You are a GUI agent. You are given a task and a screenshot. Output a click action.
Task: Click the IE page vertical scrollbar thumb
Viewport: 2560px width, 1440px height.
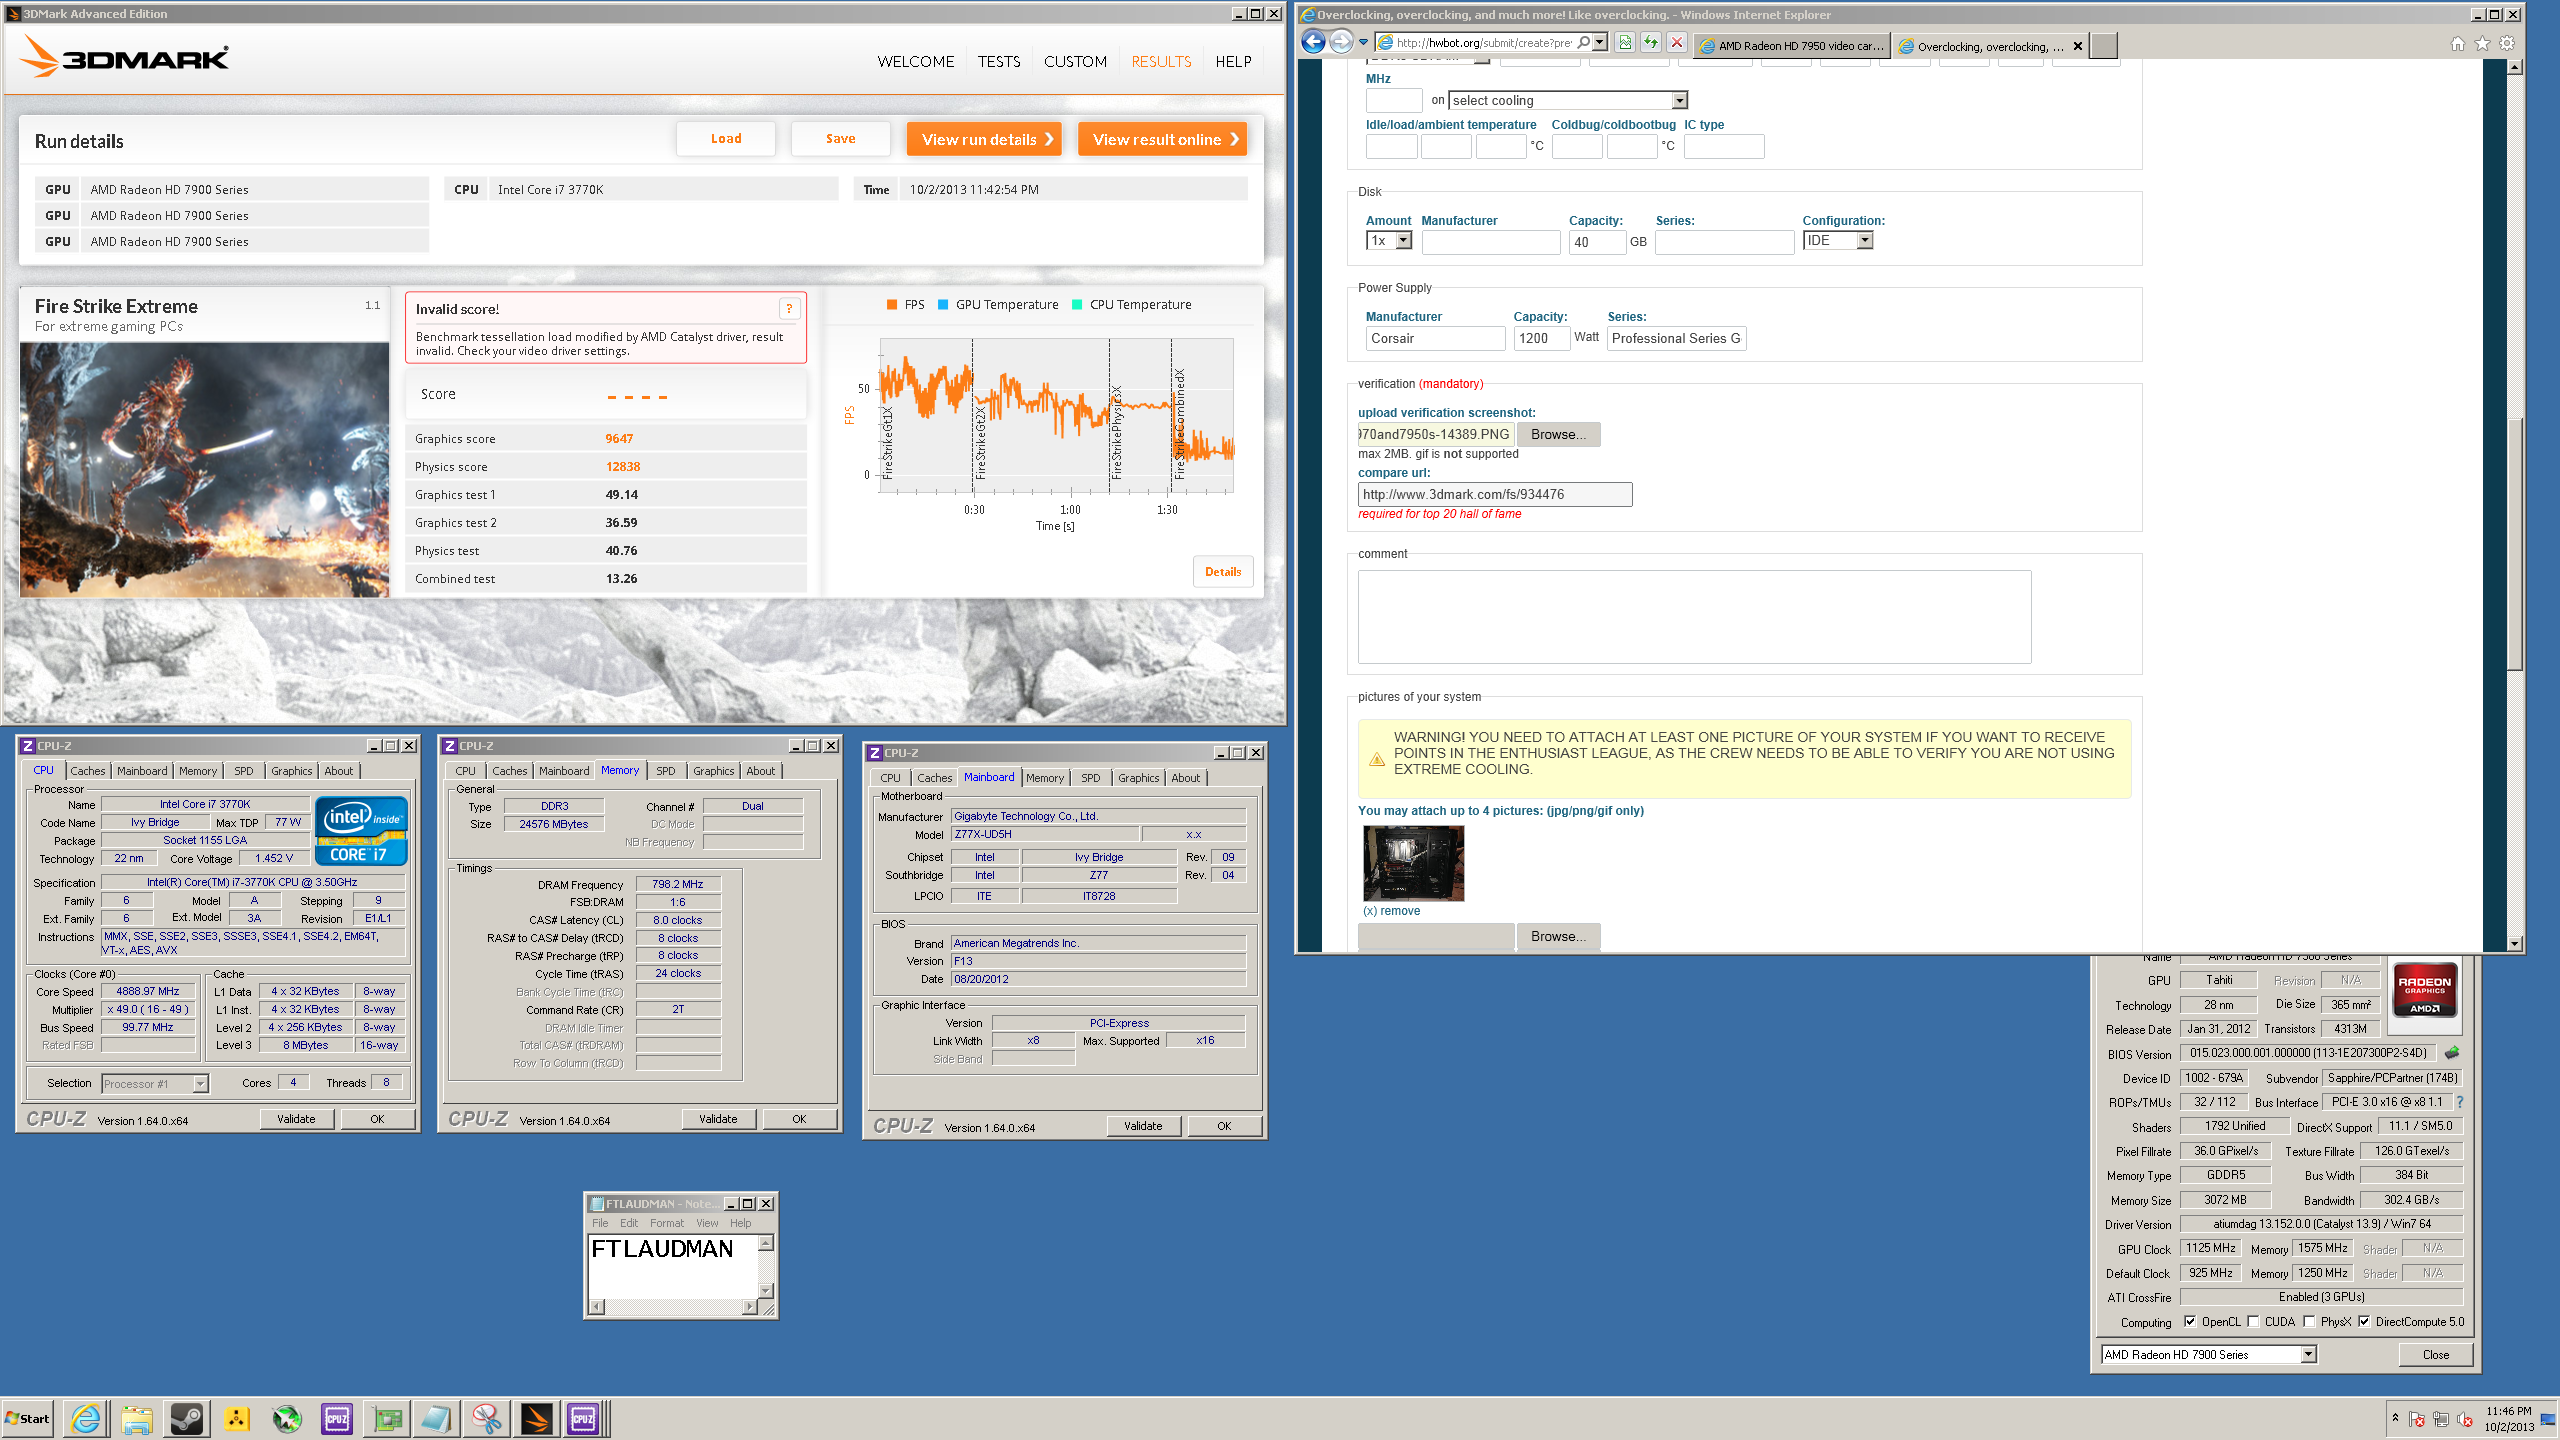(x=2514, y=542)
